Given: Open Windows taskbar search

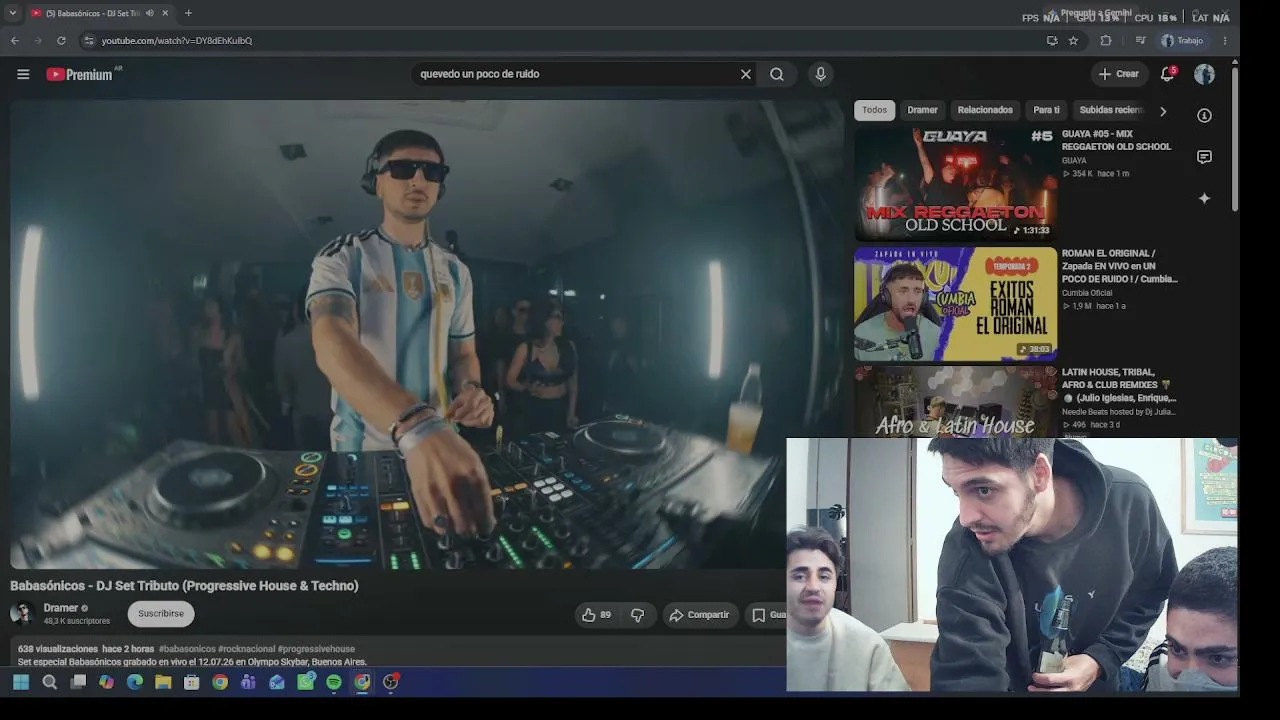Looking at the screenshot, I should 49,682.
